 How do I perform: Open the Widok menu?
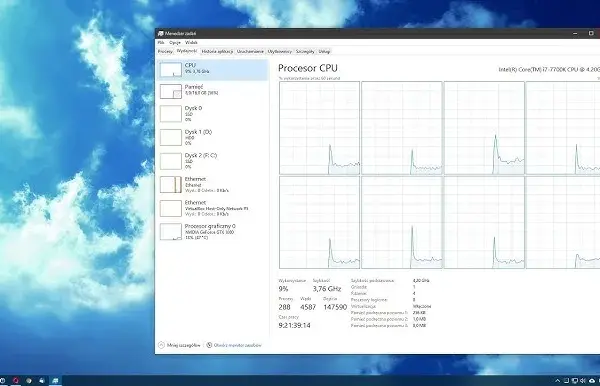point(191,42)
